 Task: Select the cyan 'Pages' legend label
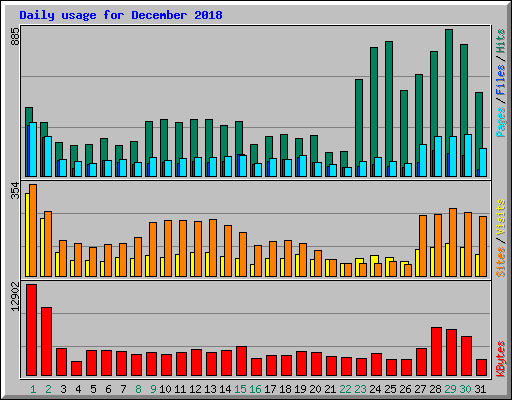pyautogui.click(x=500, y=122)
